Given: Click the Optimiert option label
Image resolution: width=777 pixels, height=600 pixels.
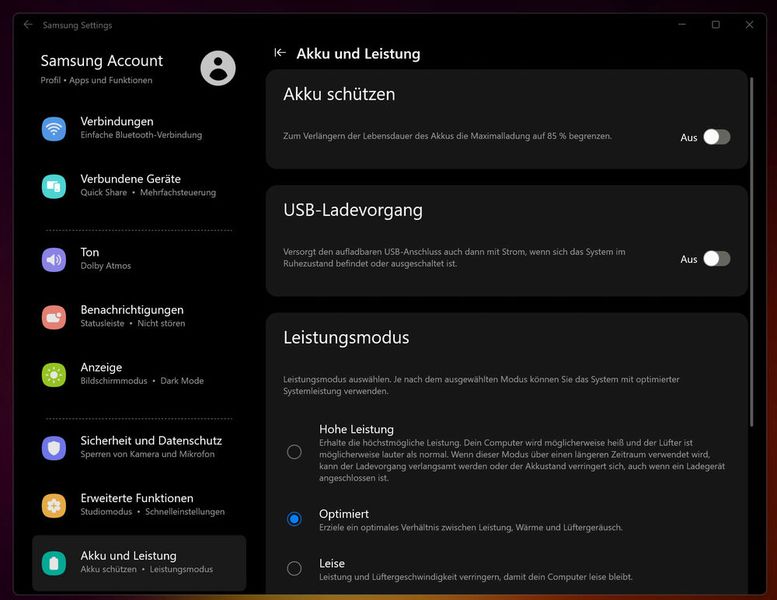Looking at the screenshot, I should (344, 514).
